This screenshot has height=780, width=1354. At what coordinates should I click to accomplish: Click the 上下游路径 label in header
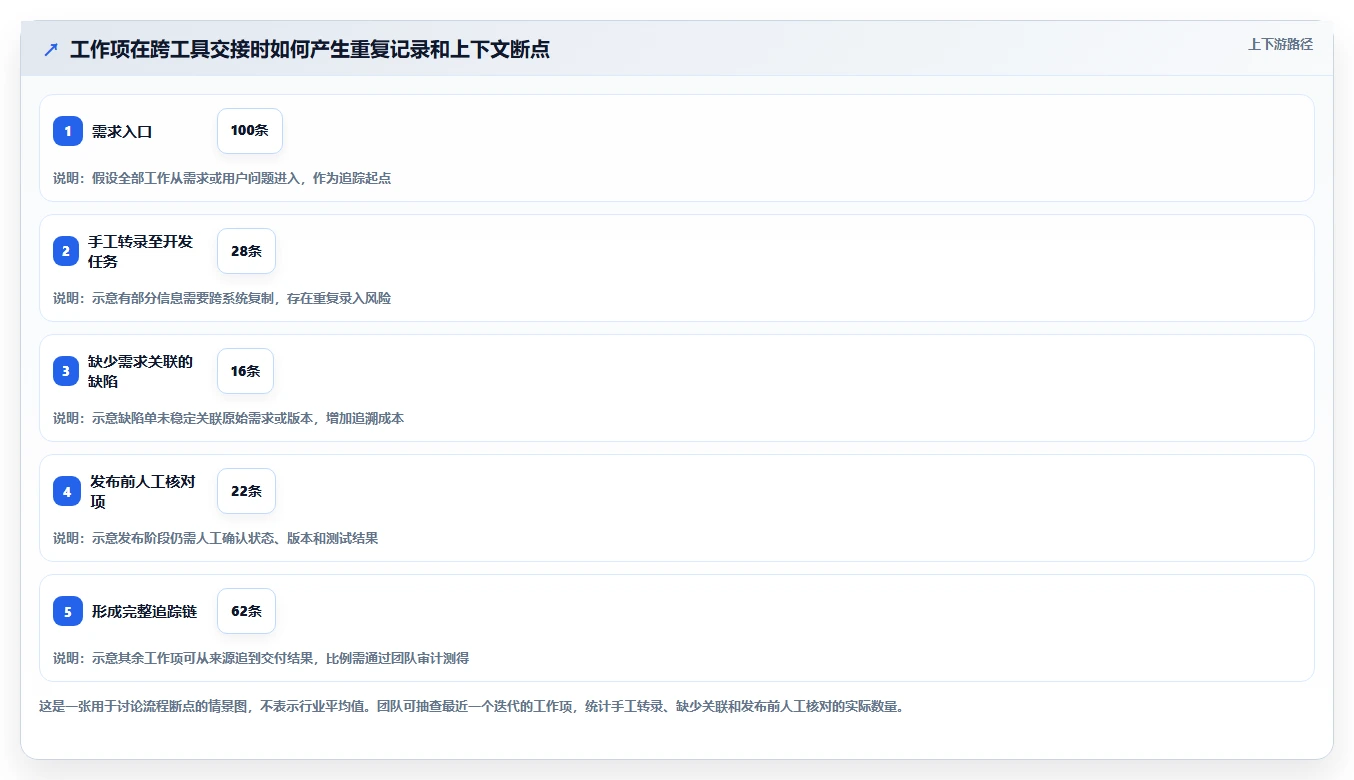point(1280,44)
